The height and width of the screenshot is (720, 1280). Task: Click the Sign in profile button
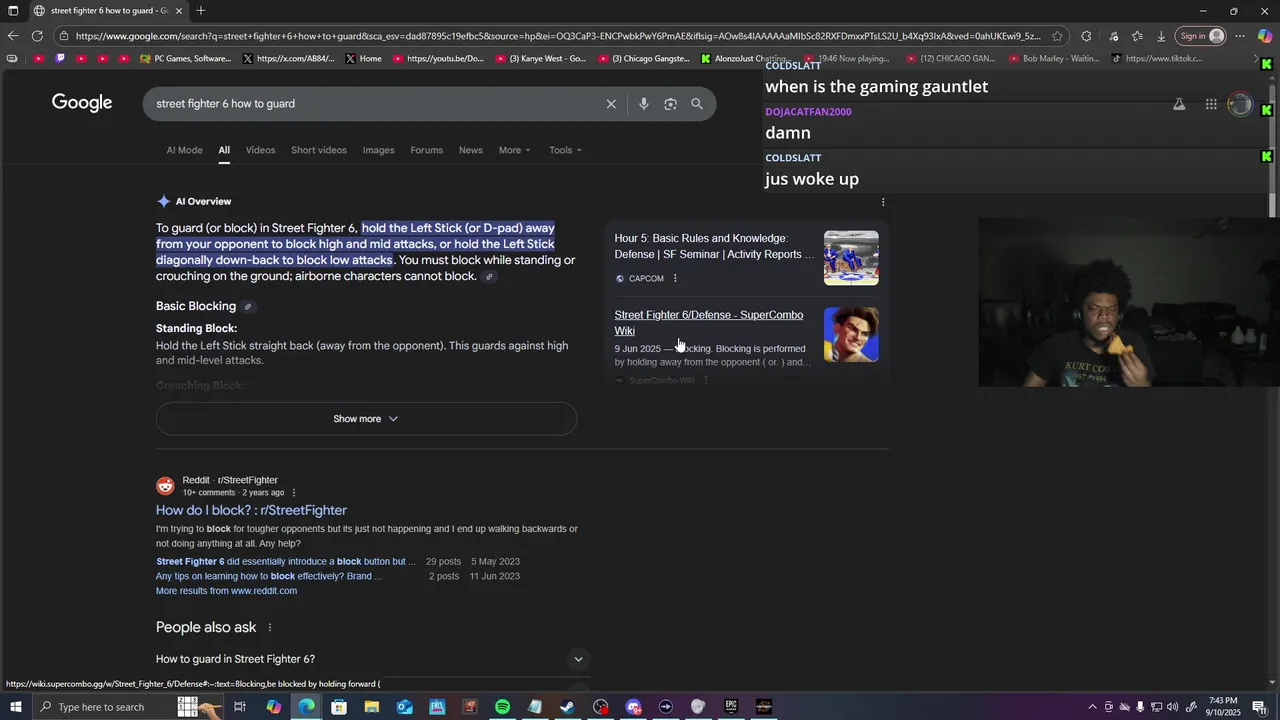pyautogui.click(x=1201, y=36)
